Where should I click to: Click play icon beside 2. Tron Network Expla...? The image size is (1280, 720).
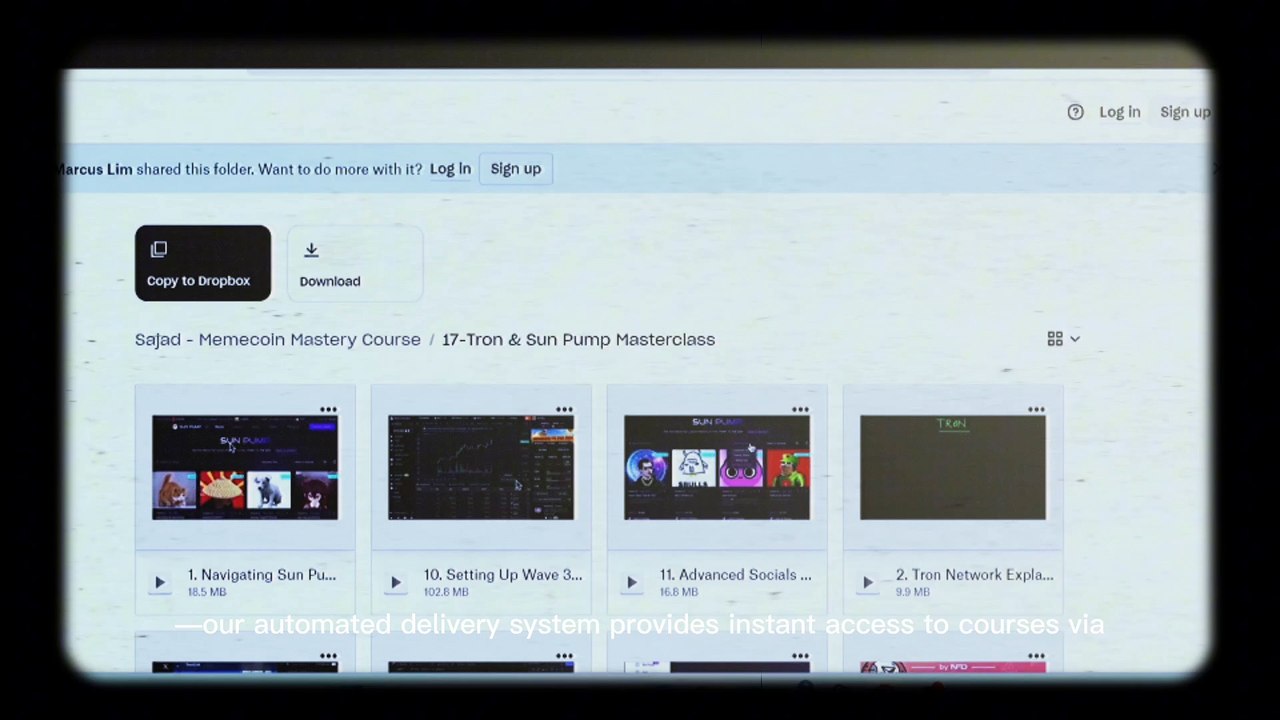867,582
